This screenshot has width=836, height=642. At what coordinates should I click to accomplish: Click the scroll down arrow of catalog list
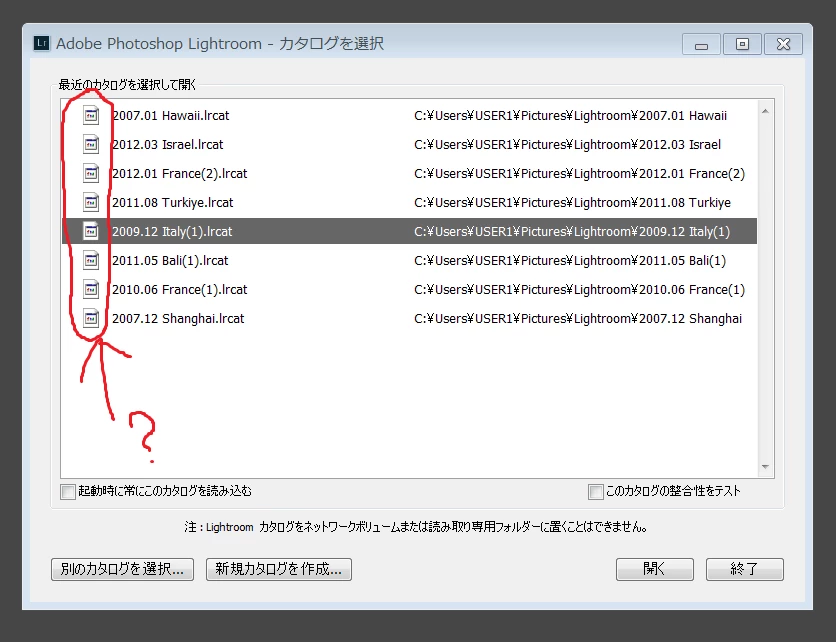click(x=765, y=467)
